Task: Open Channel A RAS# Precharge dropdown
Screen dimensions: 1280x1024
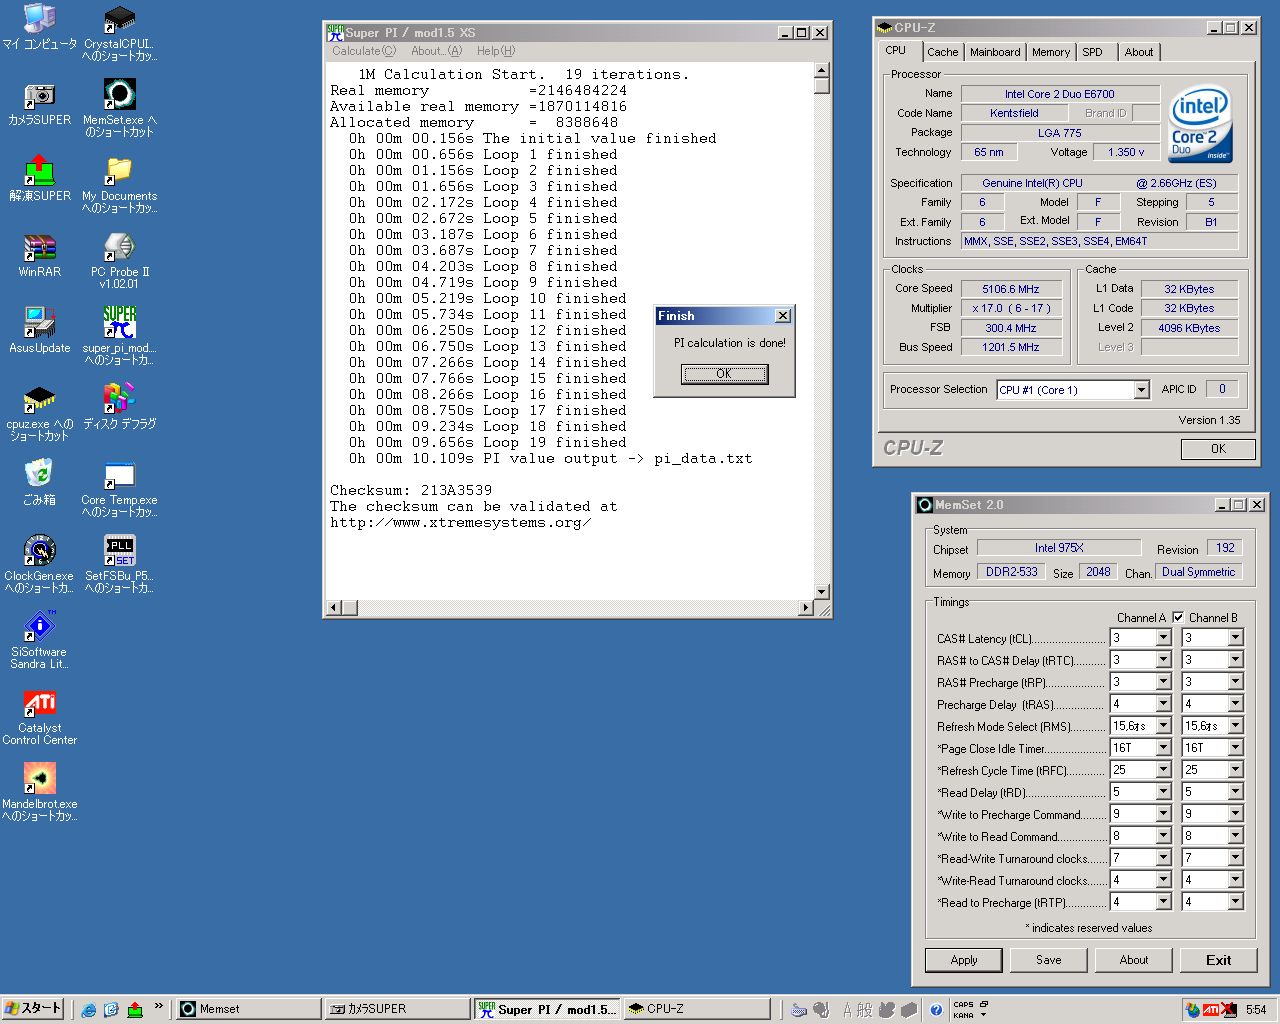Action: [x=1163, y=682]
